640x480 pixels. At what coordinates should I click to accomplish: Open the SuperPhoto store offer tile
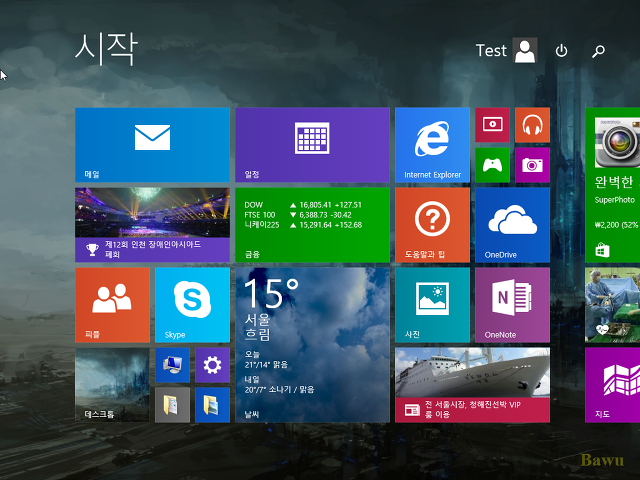612,185
